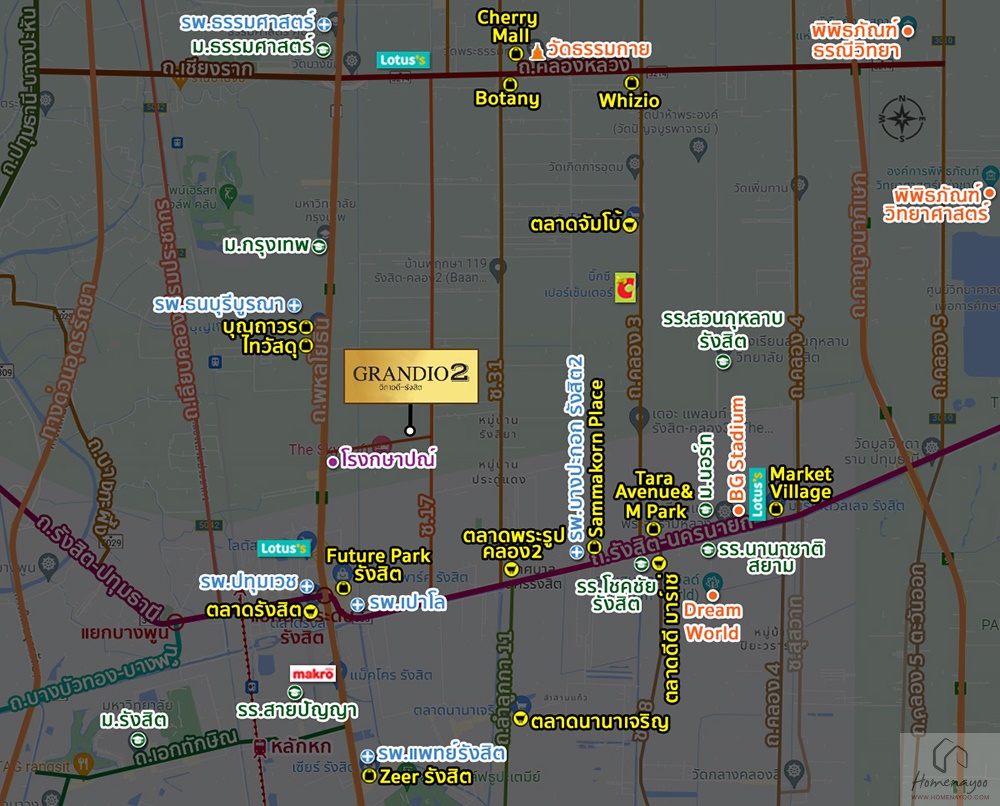Click the วัดธรรมกาย temple icon
The width and height of the screenshot is (1000, 806).
(537, 51)
